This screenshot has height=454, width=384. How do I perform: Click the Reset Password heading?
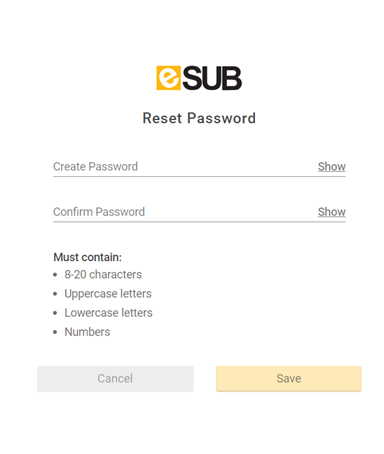click(199, 118)
